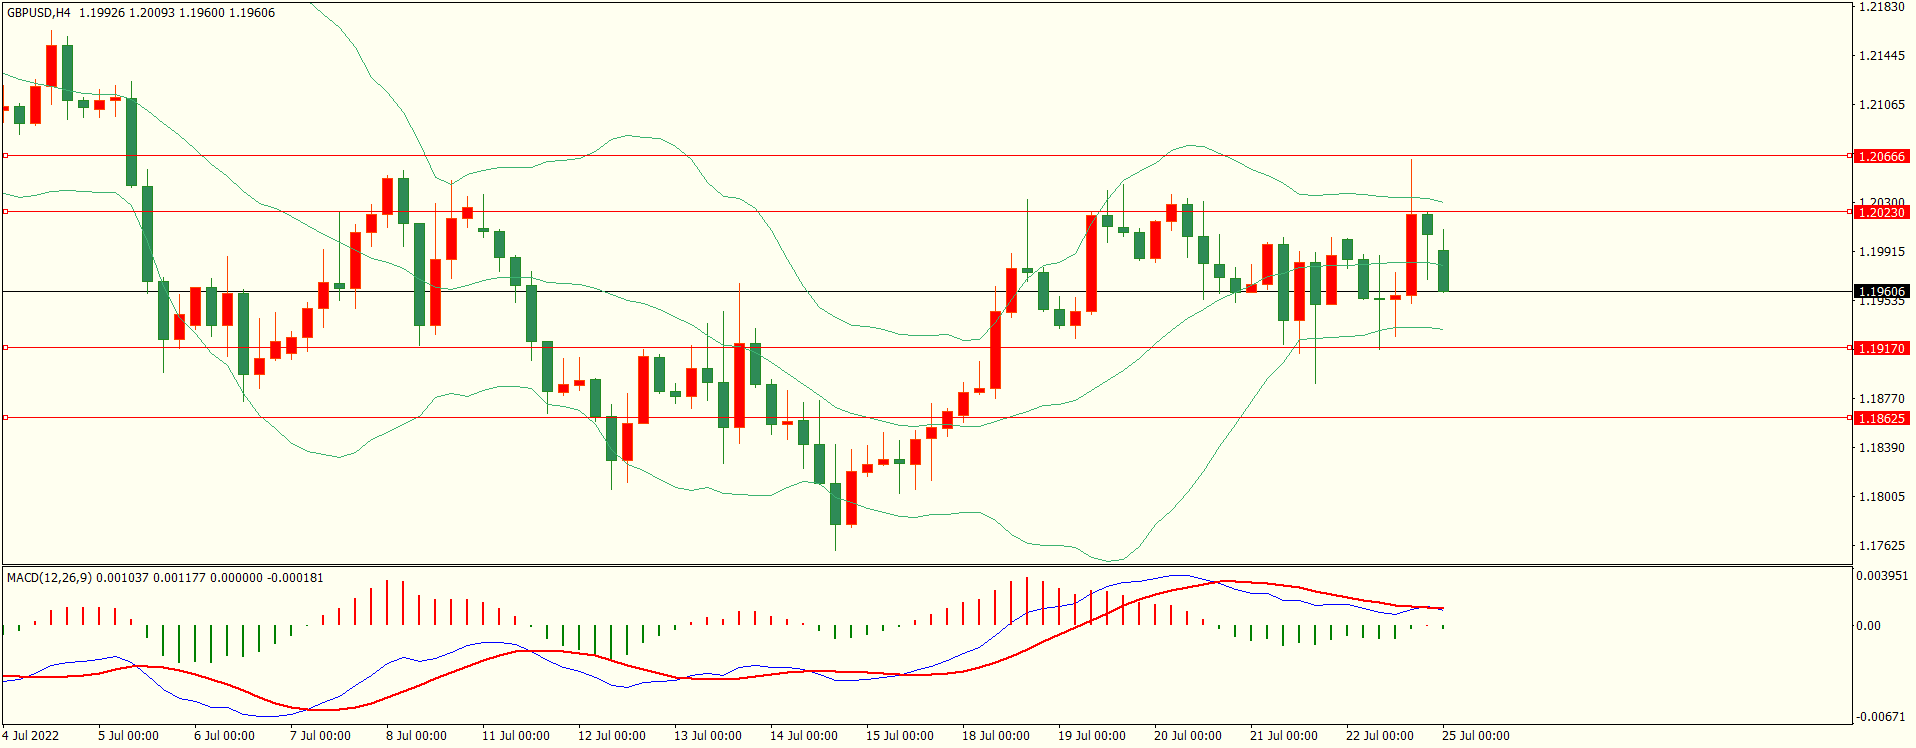Click the 1.21445 price scale value
Image resolution: width=1916 pixels, height=748 pixels.
click(x=1881, y=56)
